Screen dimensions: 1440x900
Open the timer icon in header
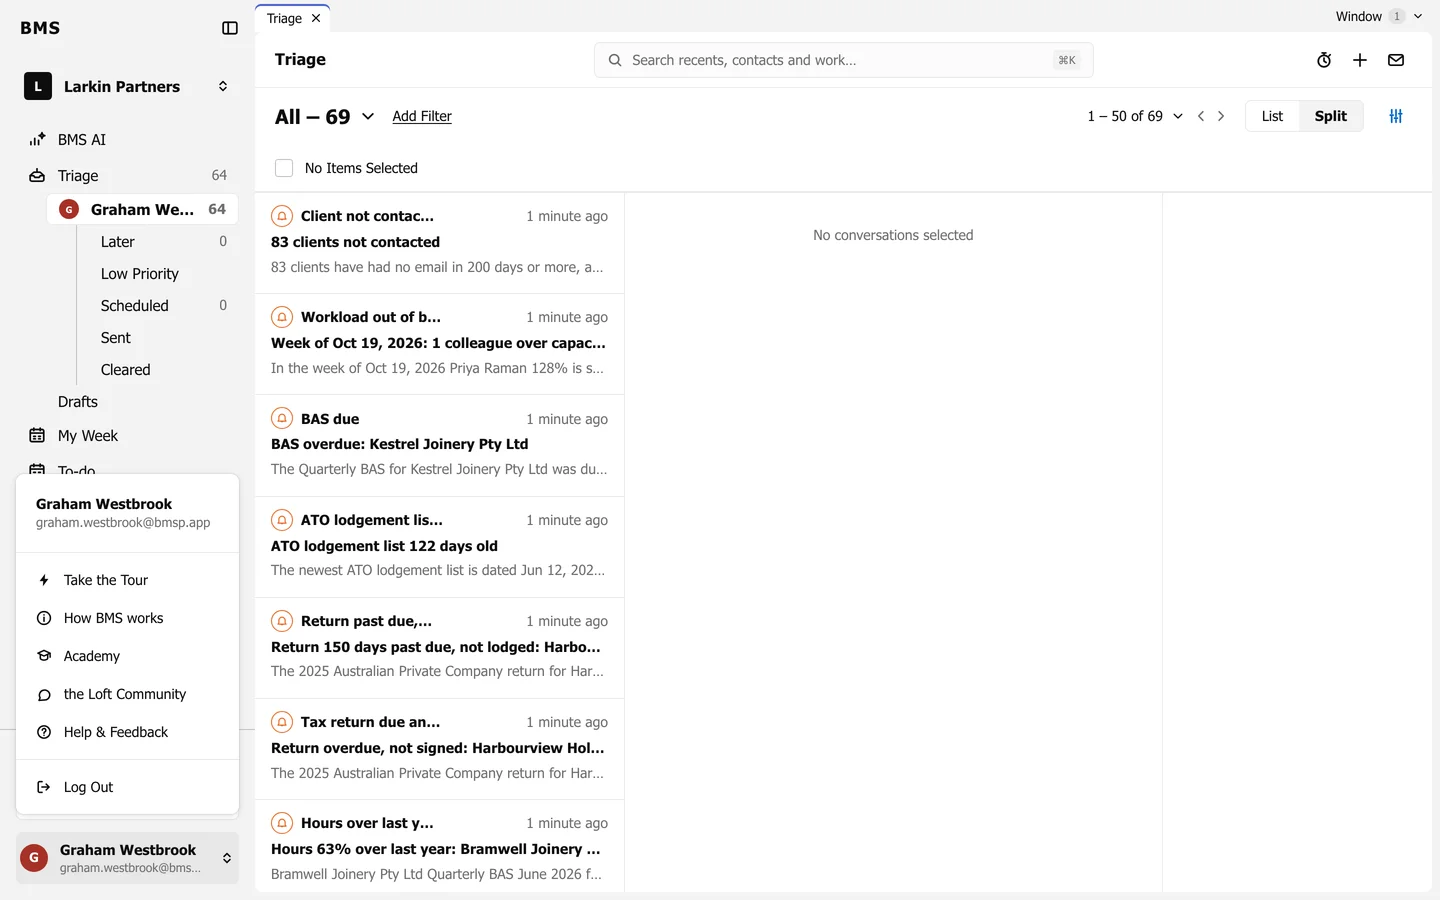(1324, 60)
